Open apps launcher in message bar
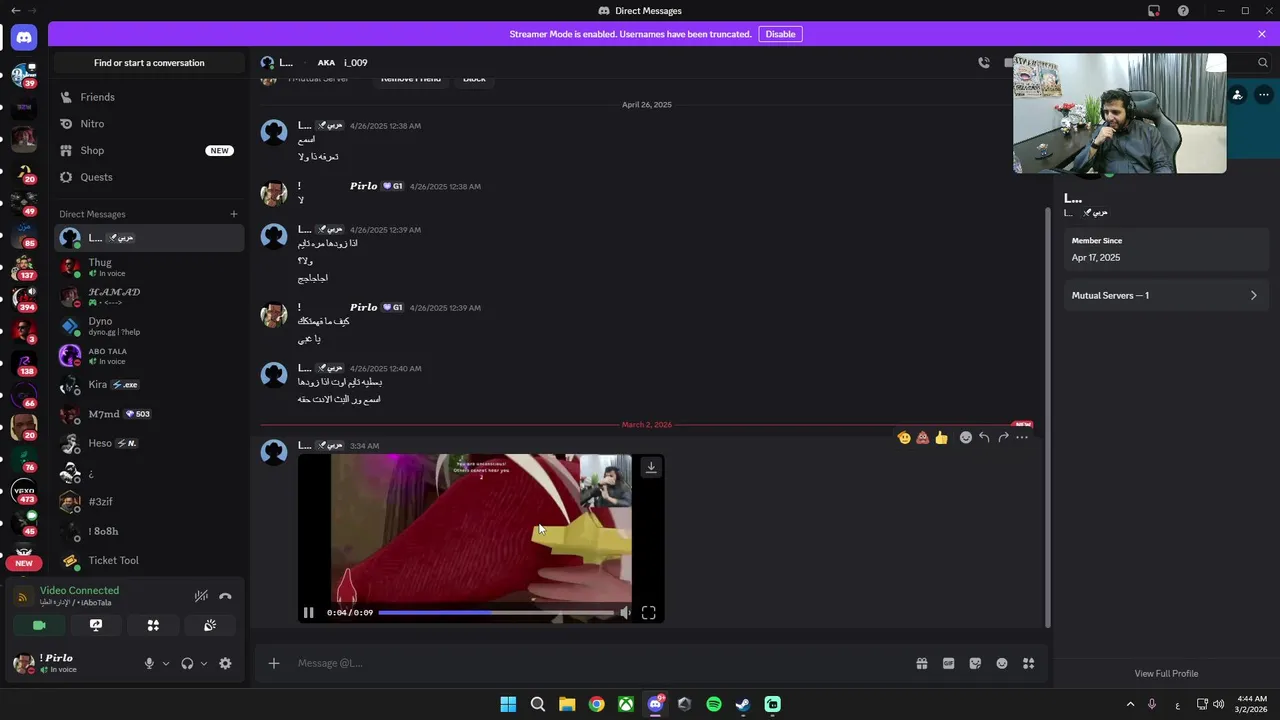Viewport: 1280px width, 720px height. (x=1029, y=663)
